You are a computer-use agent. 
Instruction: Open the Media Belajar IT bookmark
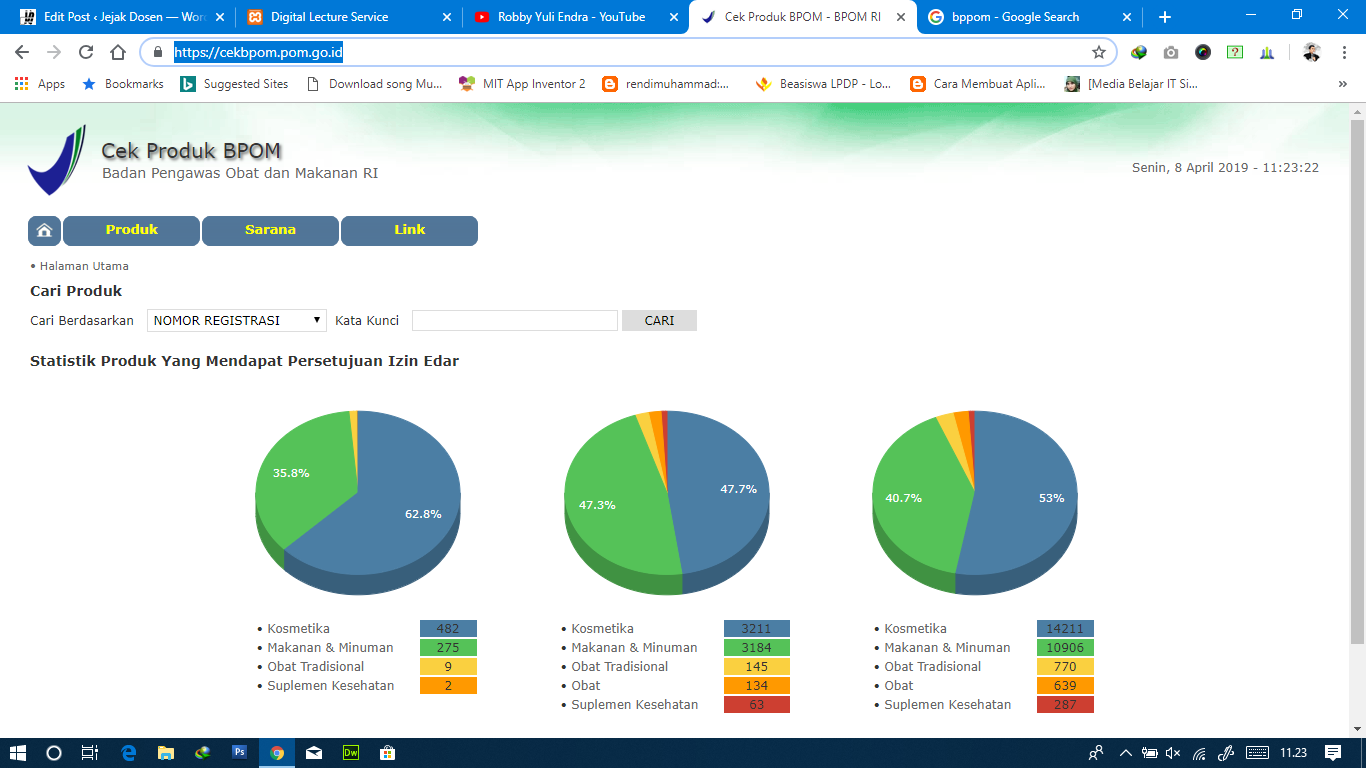pos(1131,84)
